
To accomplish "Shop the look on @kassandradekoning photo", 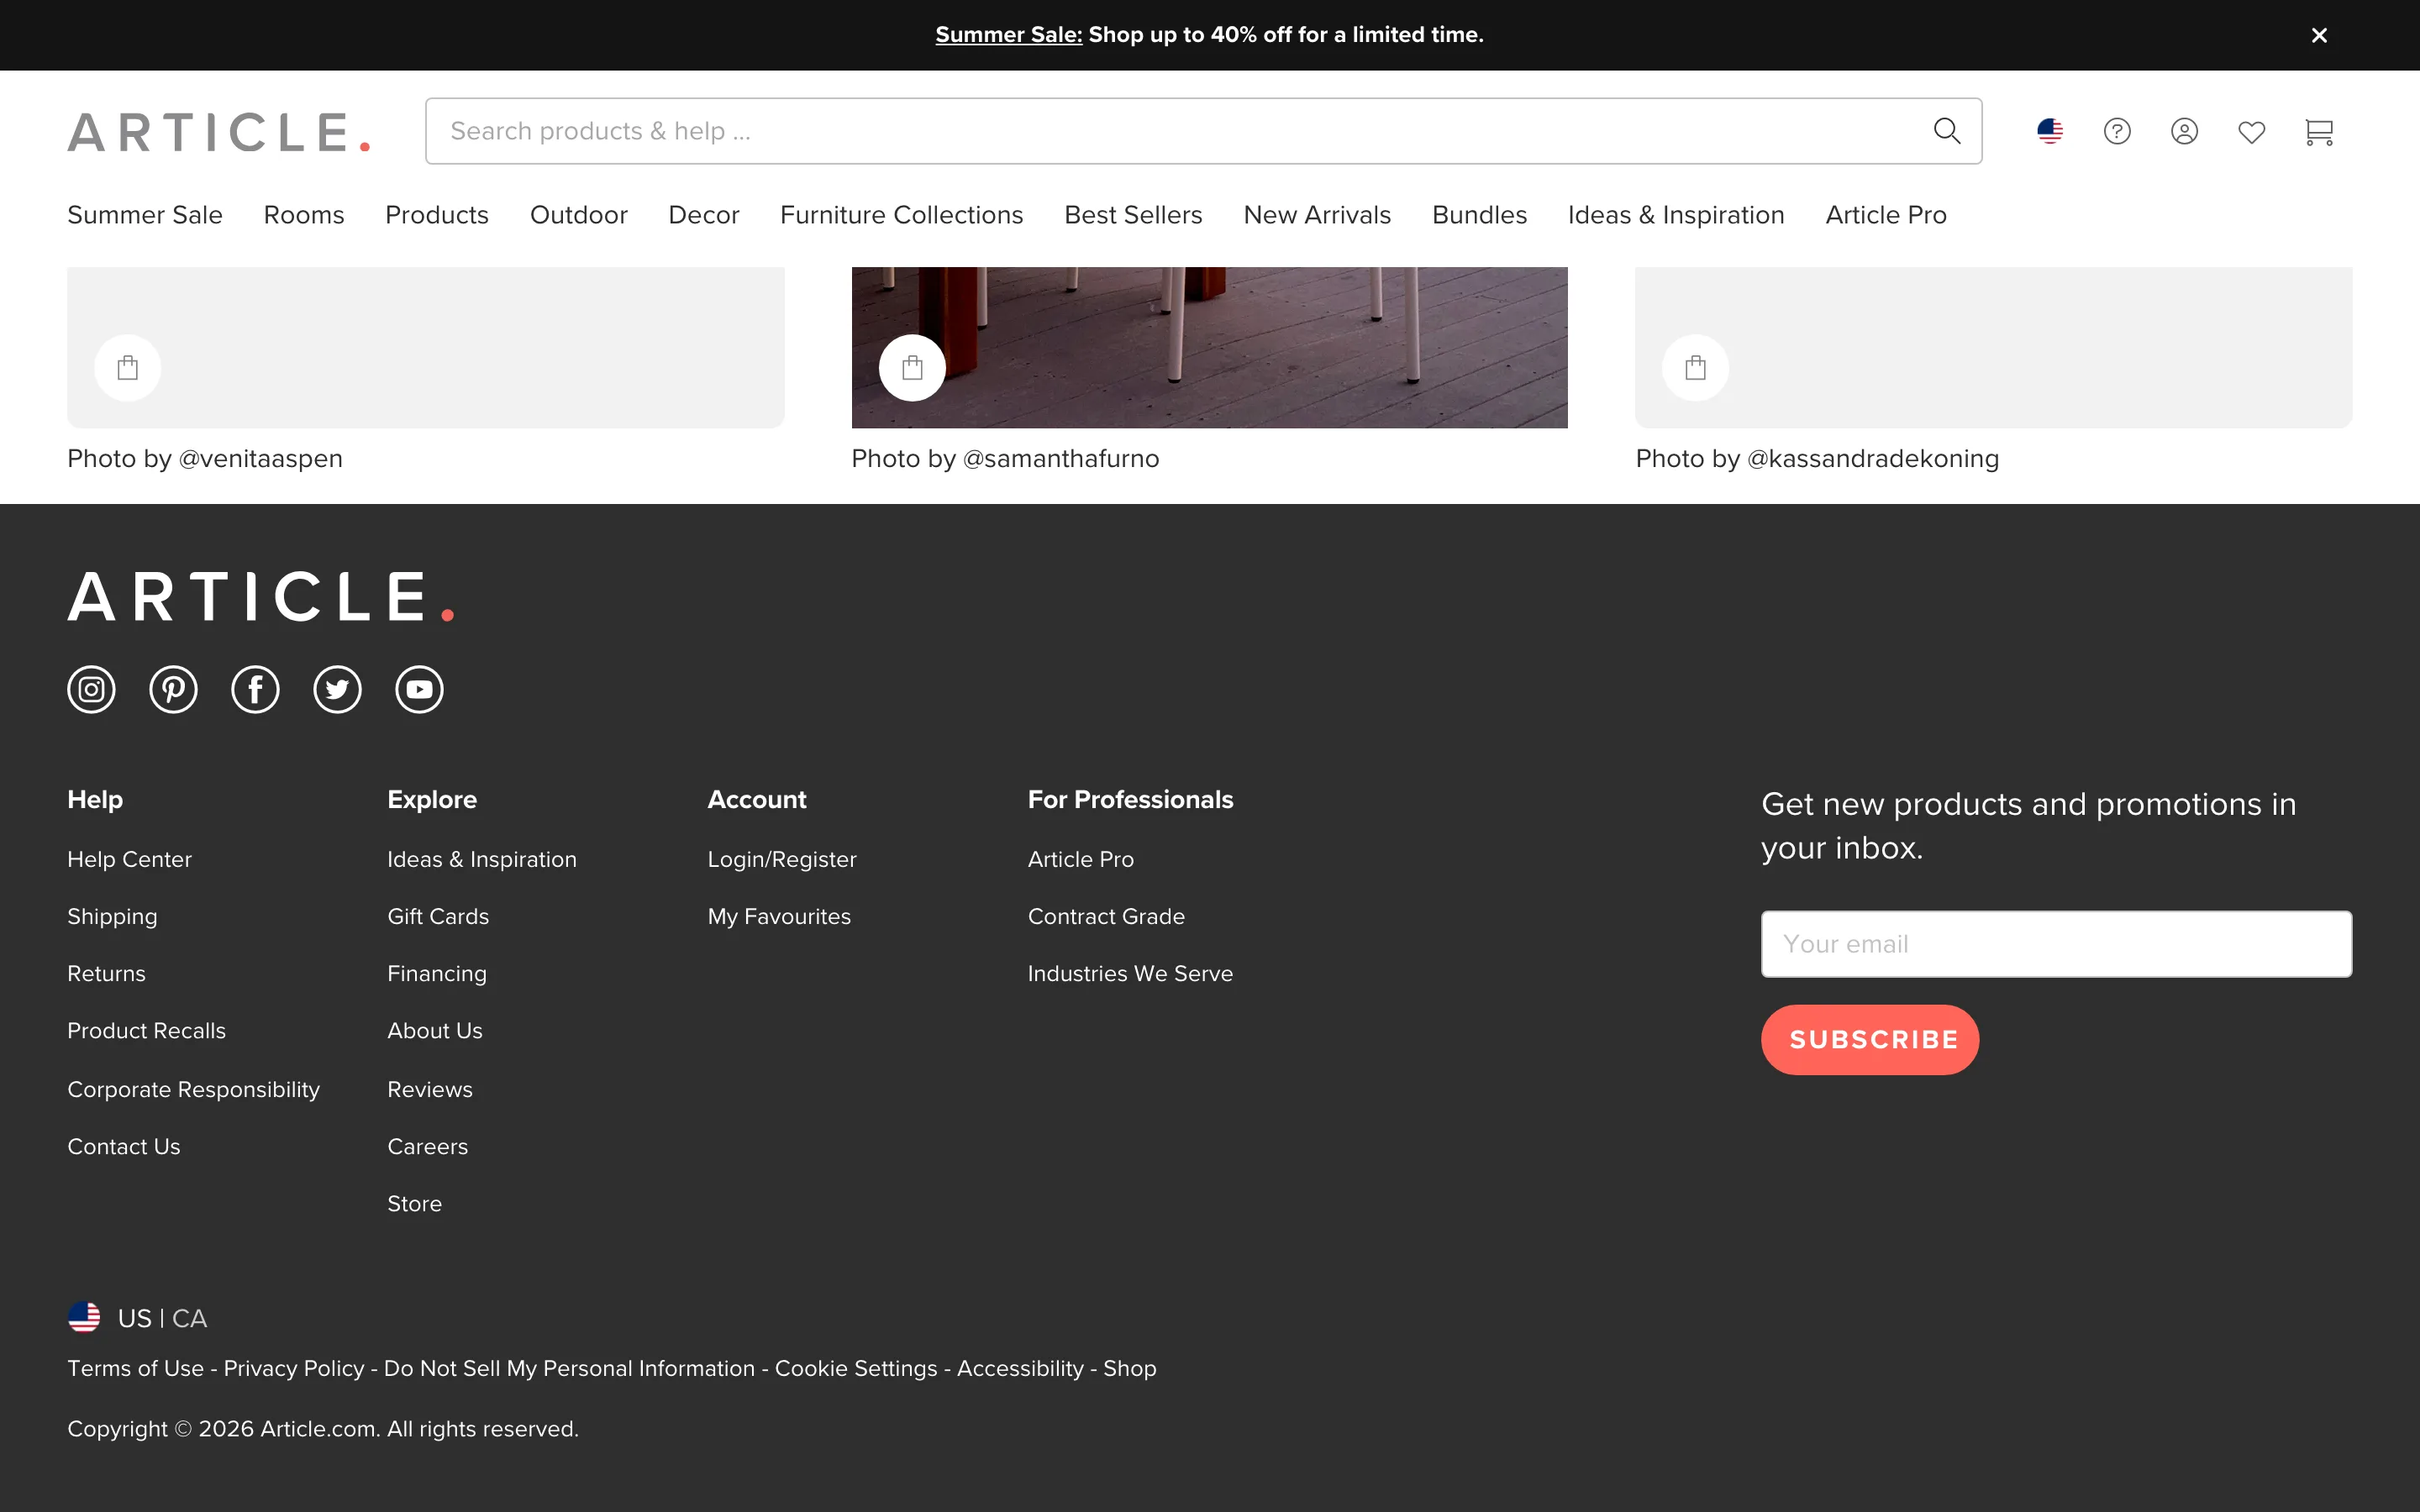I will pos(1695,368).
